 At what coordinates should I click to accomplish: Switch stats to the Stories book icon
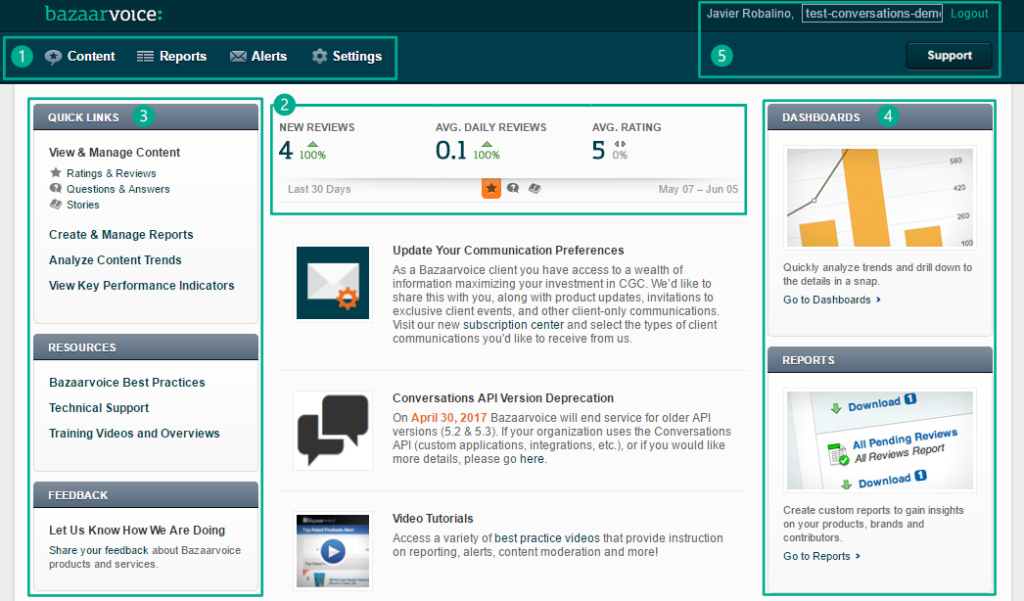[535, 188]
